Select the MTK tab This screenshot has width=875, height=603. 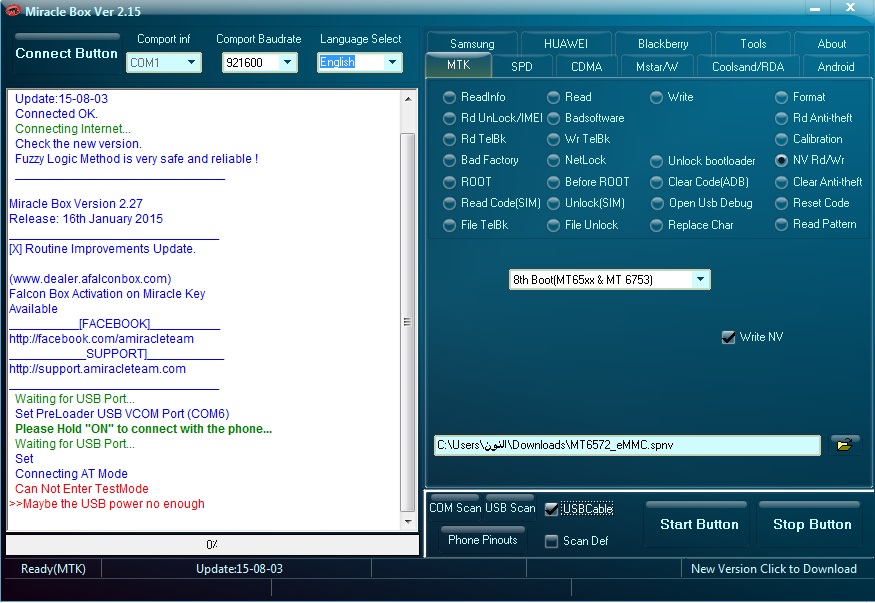(x=459, y=65)
